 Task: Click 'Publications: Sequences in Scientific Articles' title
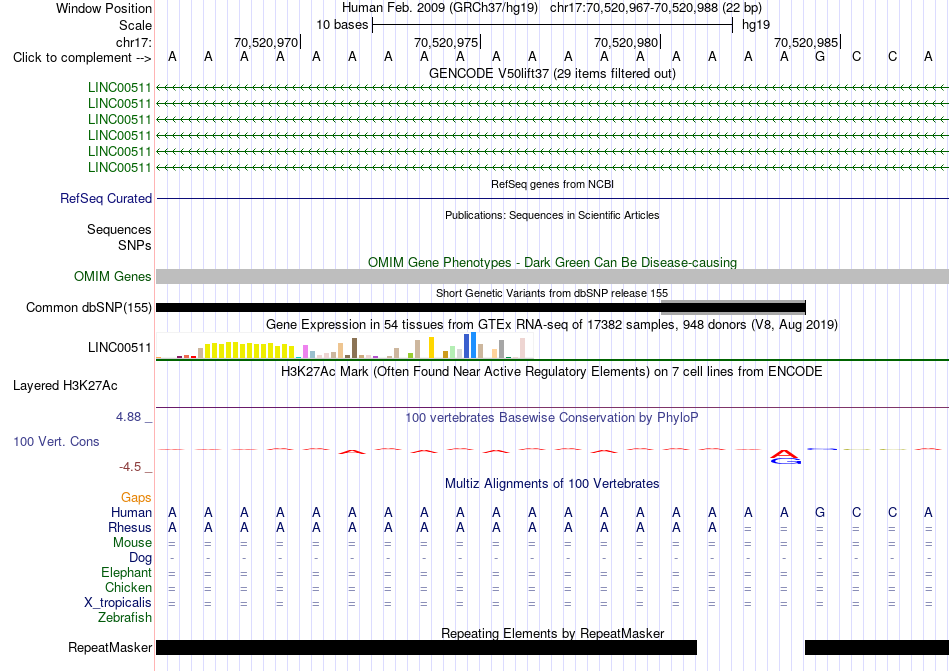552,215
